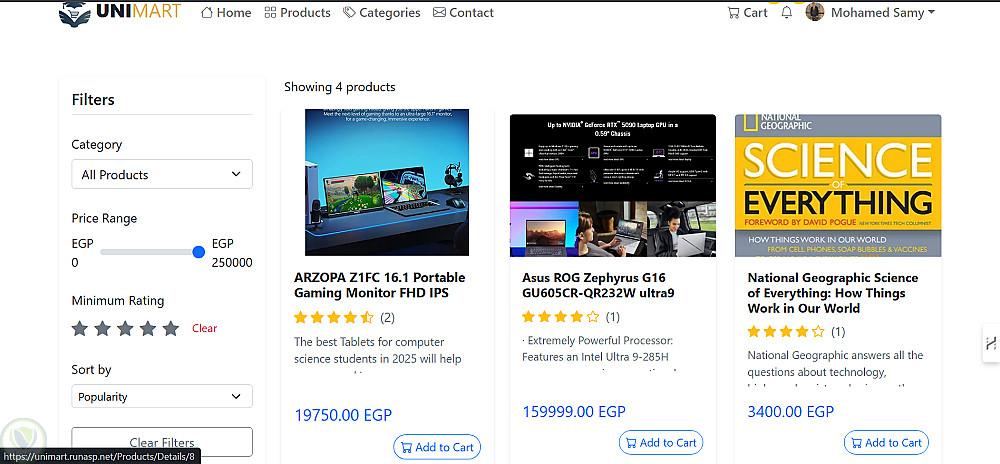1000x464 pixels.
Task: Go to the Home page
Action: click(226, 13)
